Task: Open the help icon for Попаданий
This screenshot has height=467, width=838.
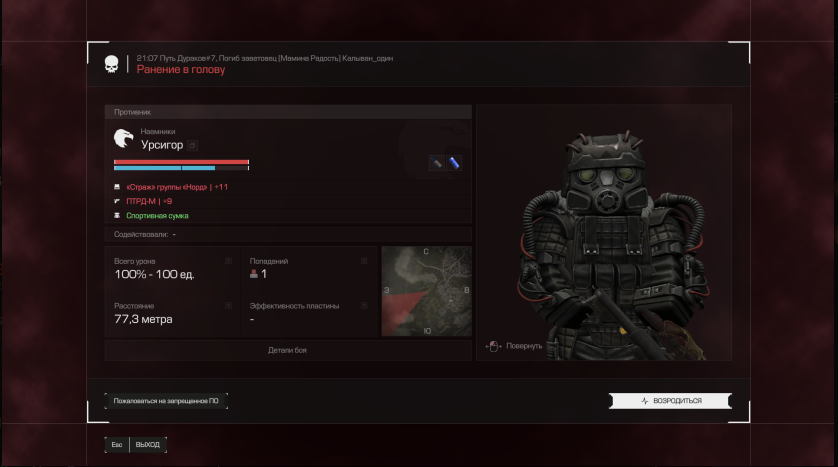Action: click(x=364, y=261)
